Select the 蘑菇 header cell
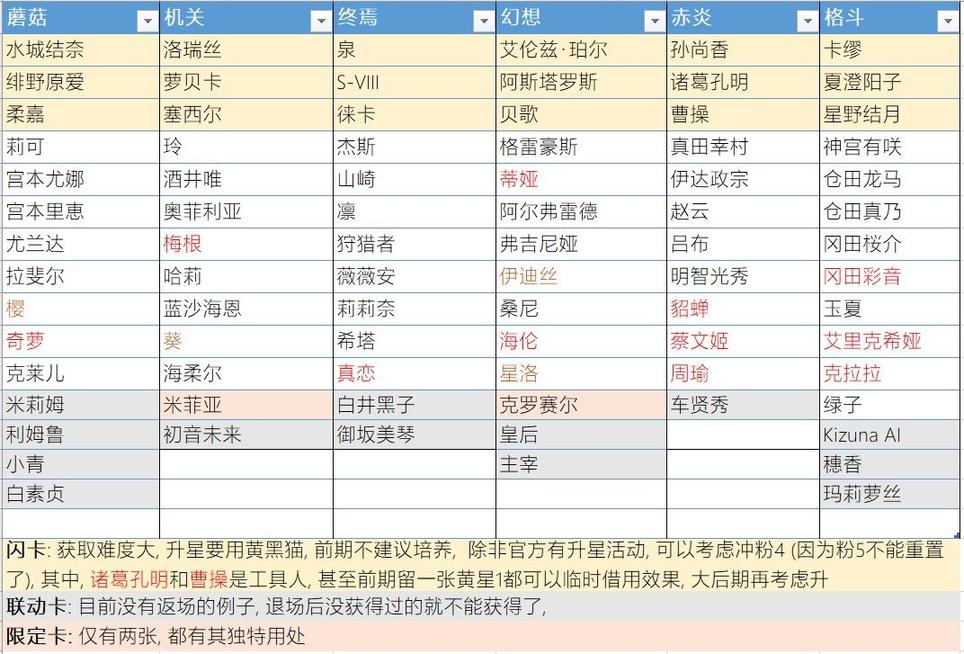964x654 pixels. point(81,17)
